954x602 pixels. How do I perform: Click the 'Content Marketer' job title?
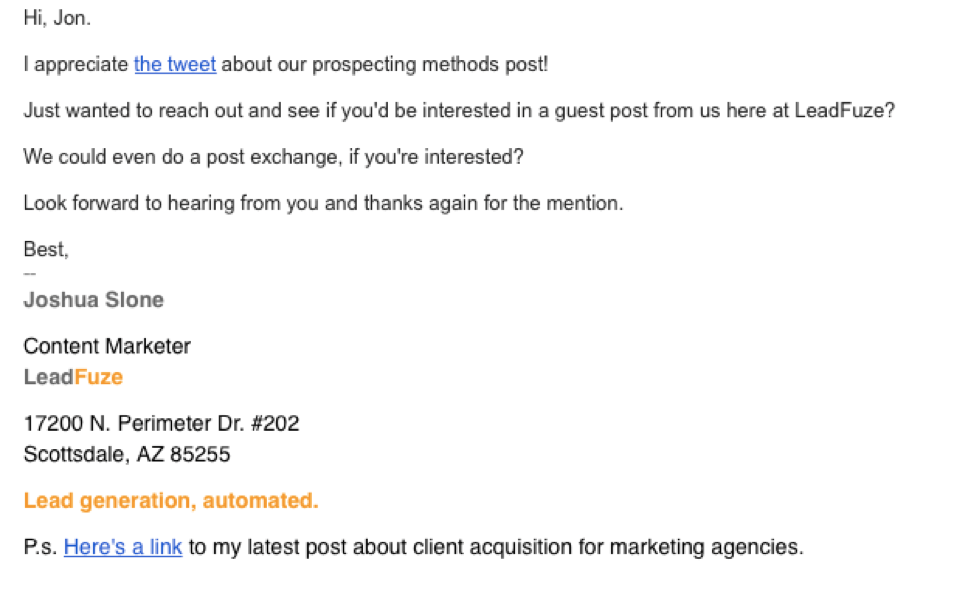tap(107, 346)
